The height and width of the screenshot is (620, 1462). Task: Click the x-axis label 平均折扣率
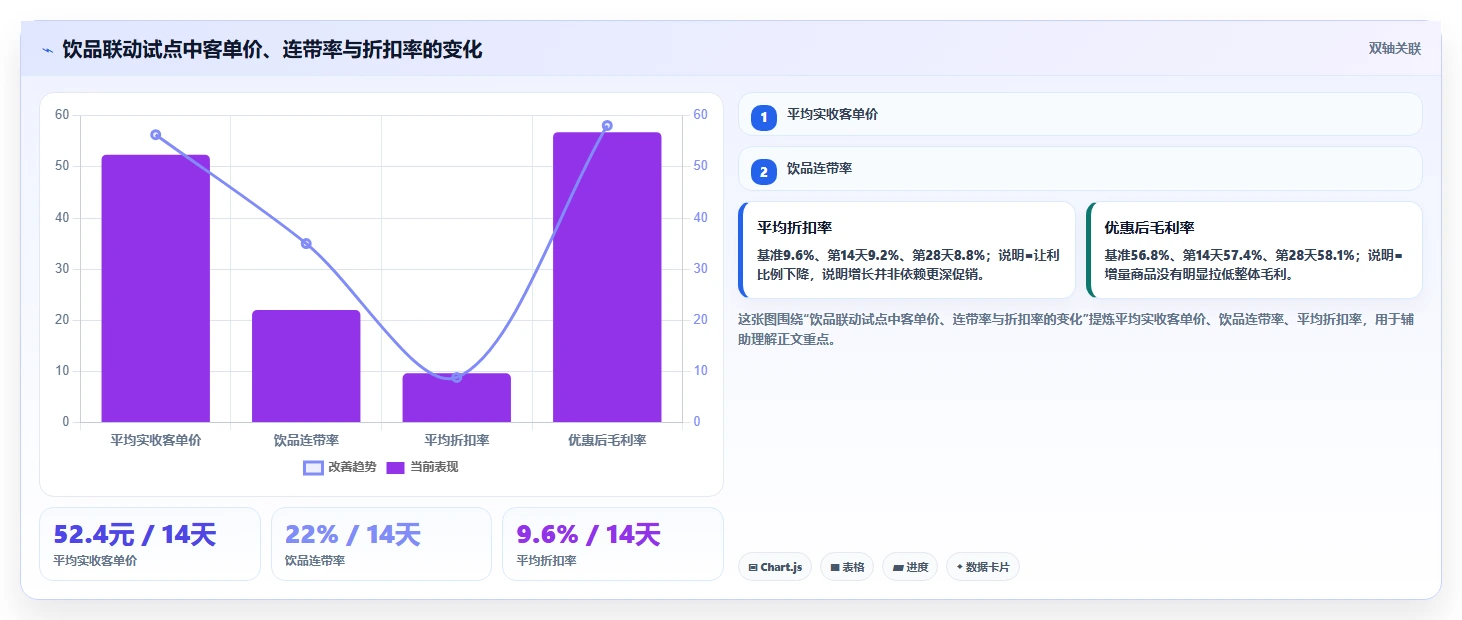click(457, 440)
